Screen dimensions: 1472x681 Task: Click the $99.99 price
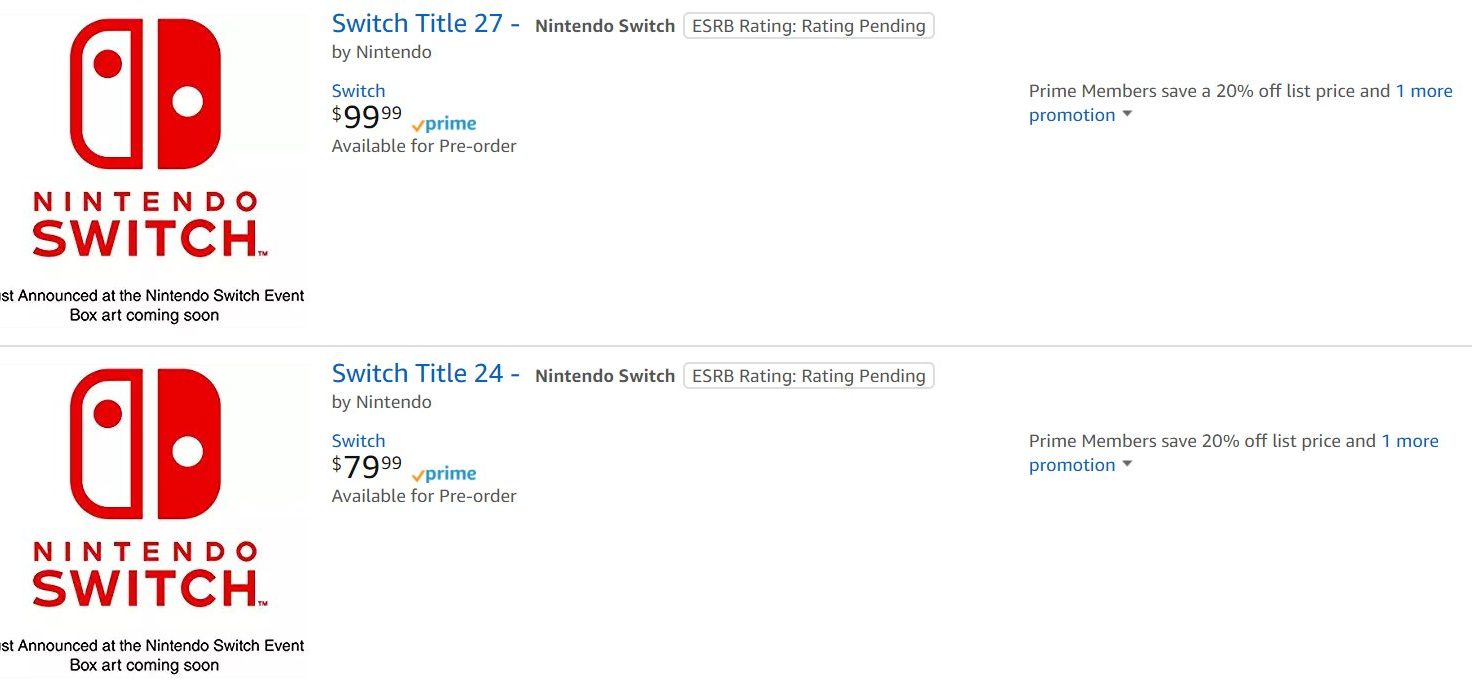[x=367, y=117]
